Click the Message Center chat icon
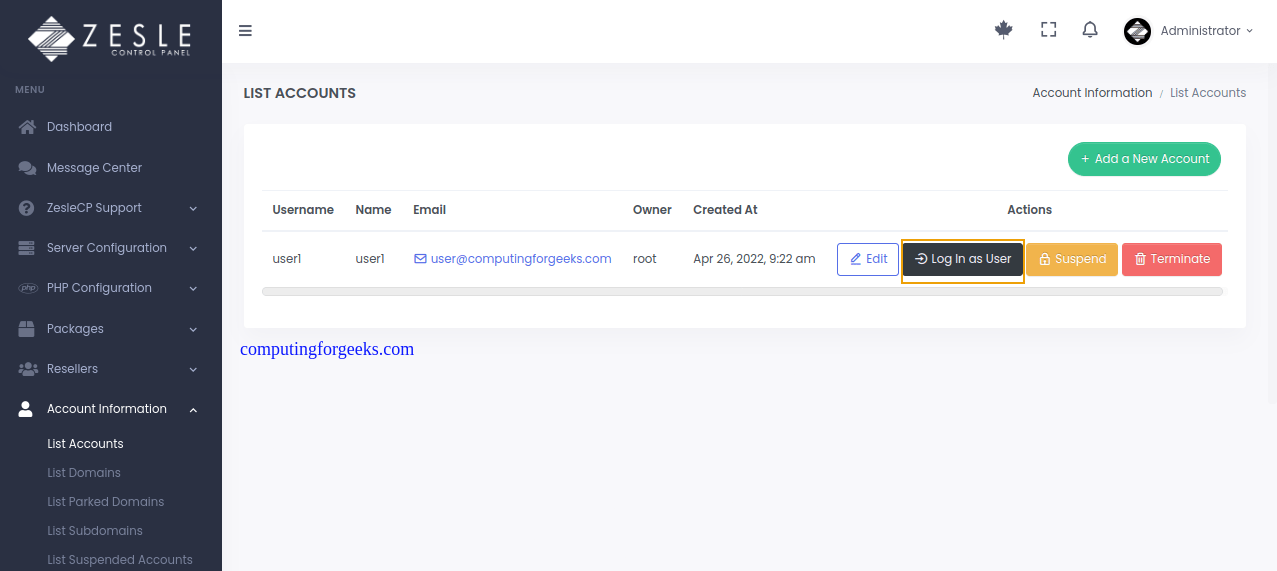The height and width of the screenshot is (571, 1277). coord(28,168)
